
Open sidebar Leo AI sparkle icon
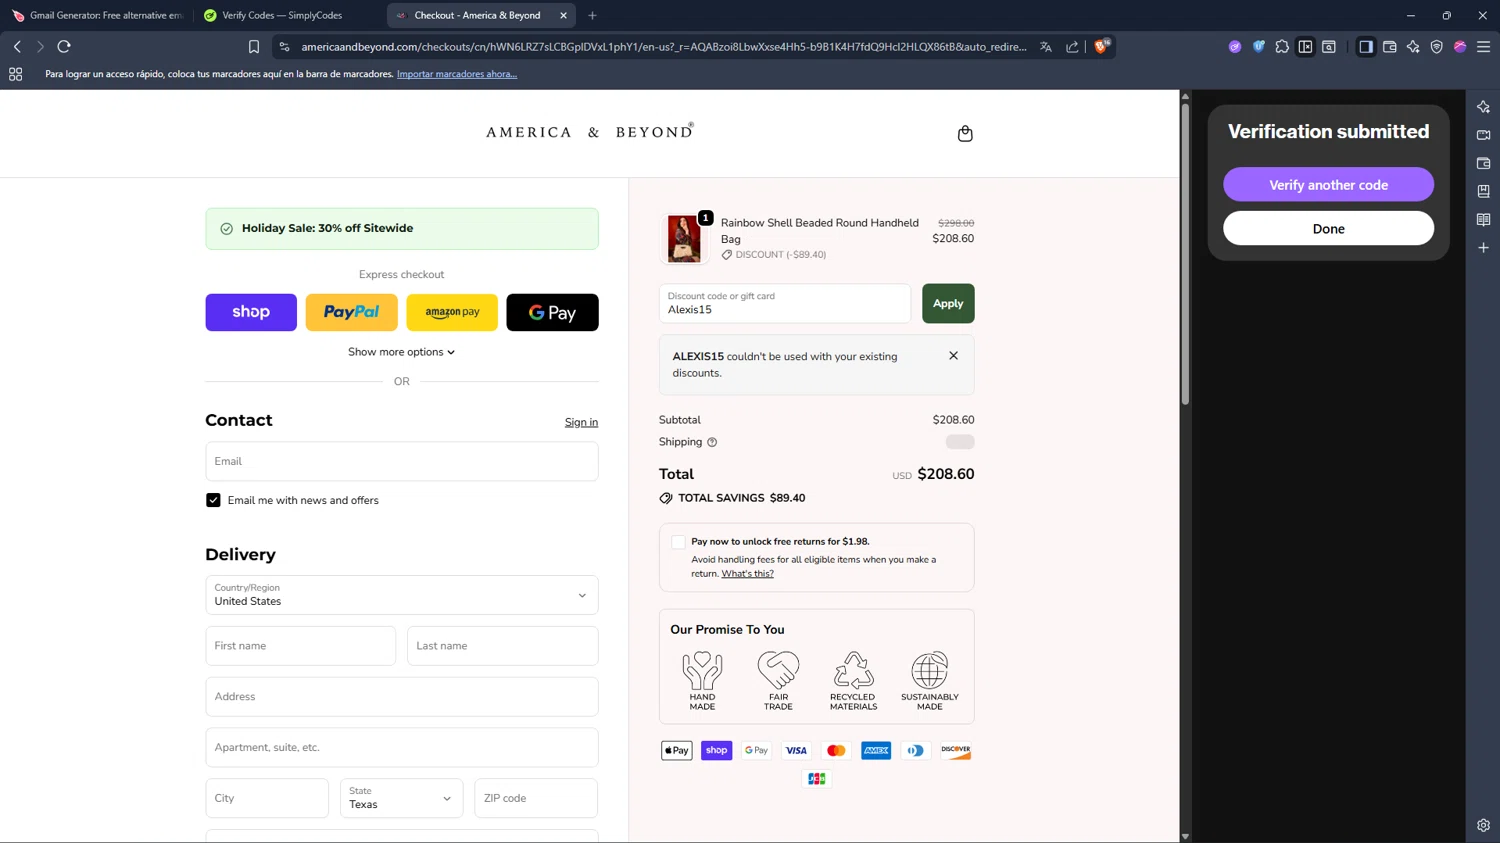(x=1483, y=107)
